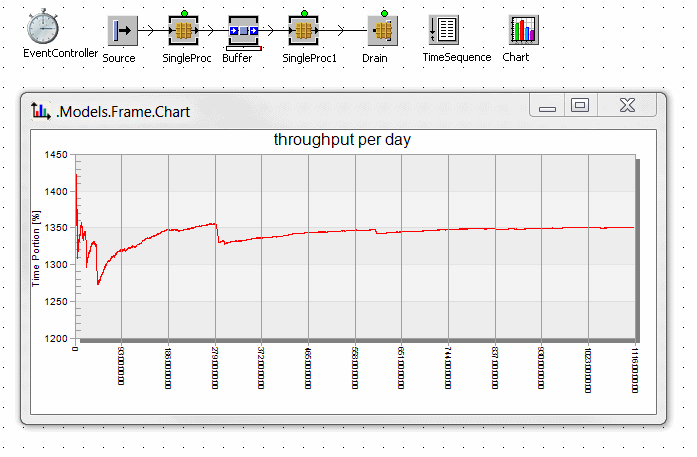
Task: Click green status dot above Drain
Action: [x=382, y=12]
